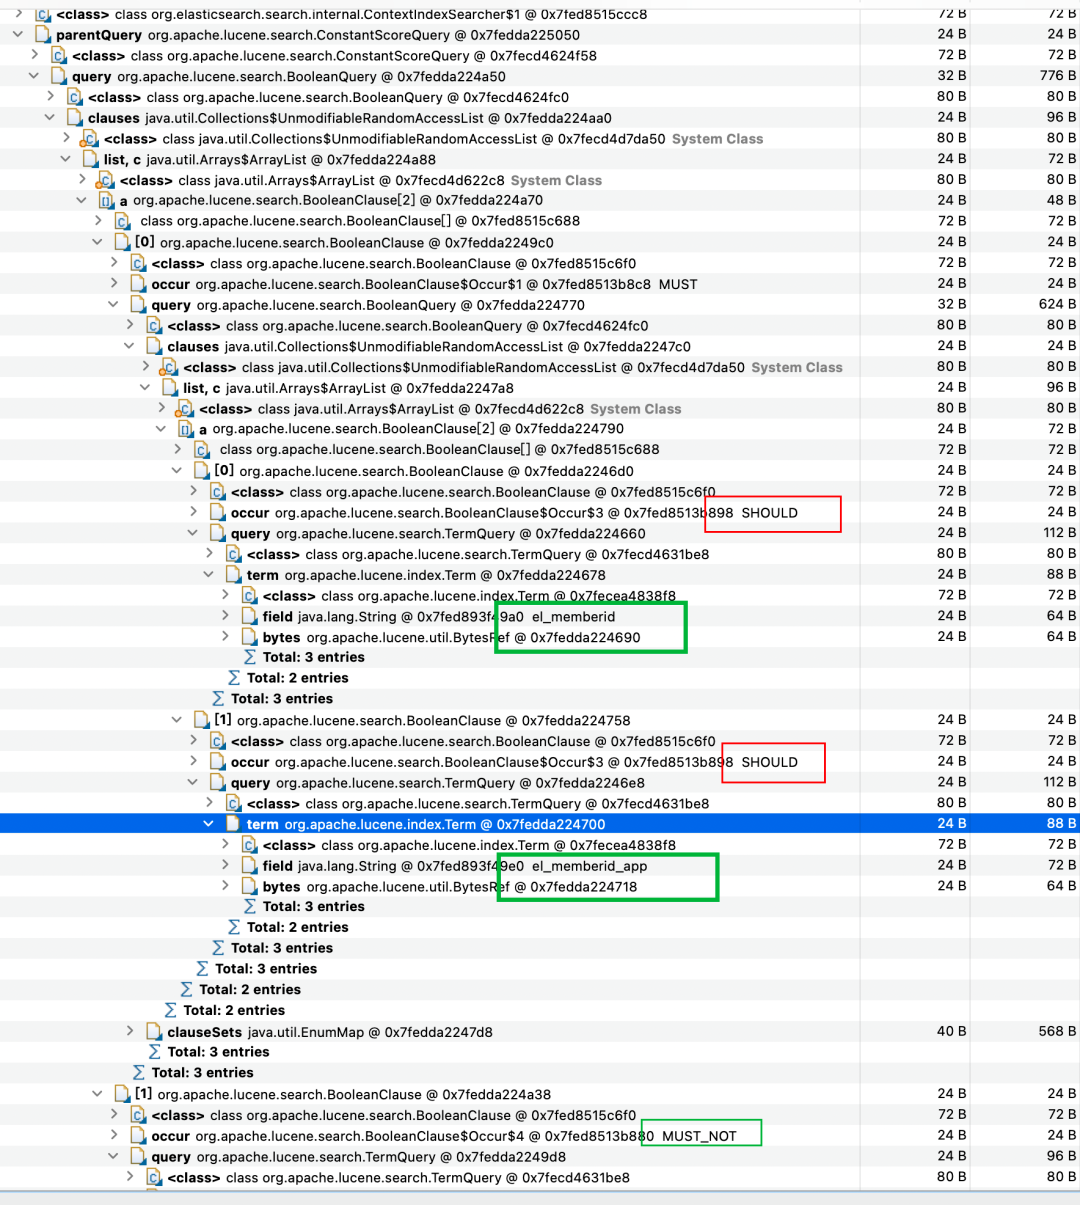This screenshot has height=1205, width=1080.
Task: Click the 'MUST_NOT' occur value text
Action: [699, 1136]
